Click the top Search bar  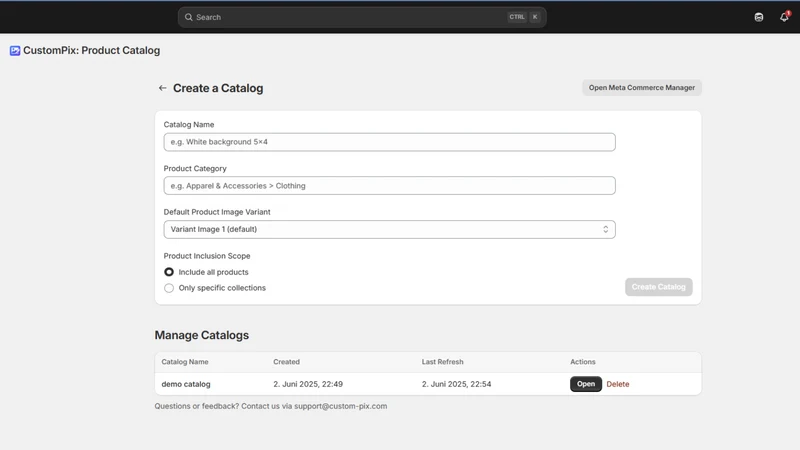[x=362, y=17]
